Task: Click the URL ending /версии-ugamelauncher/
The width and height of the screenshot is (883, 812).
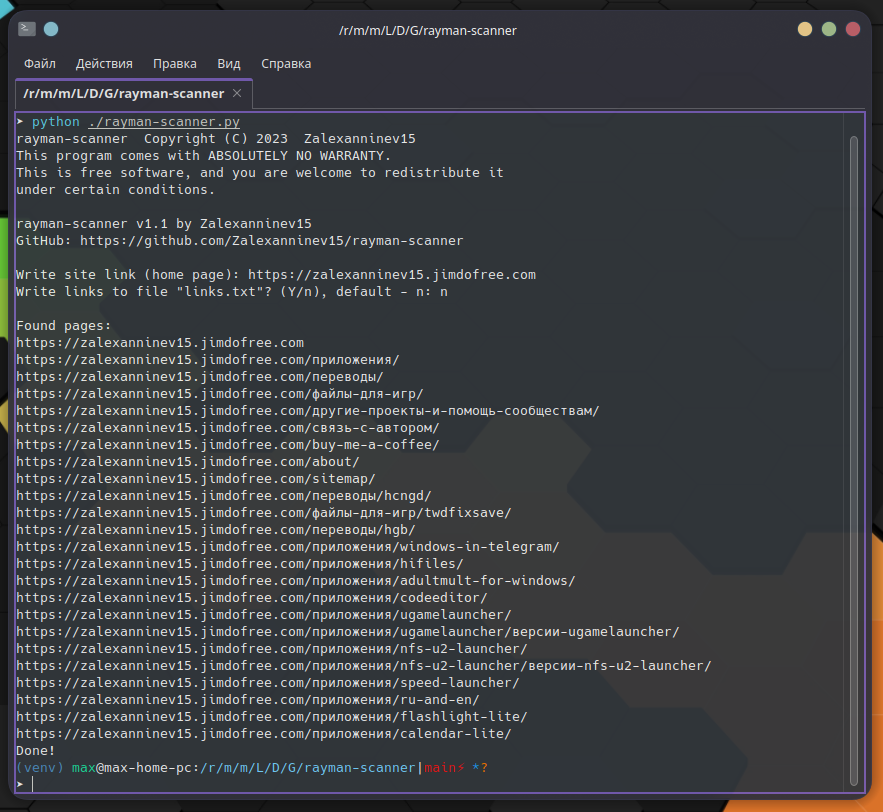Action: coord(348,631)
